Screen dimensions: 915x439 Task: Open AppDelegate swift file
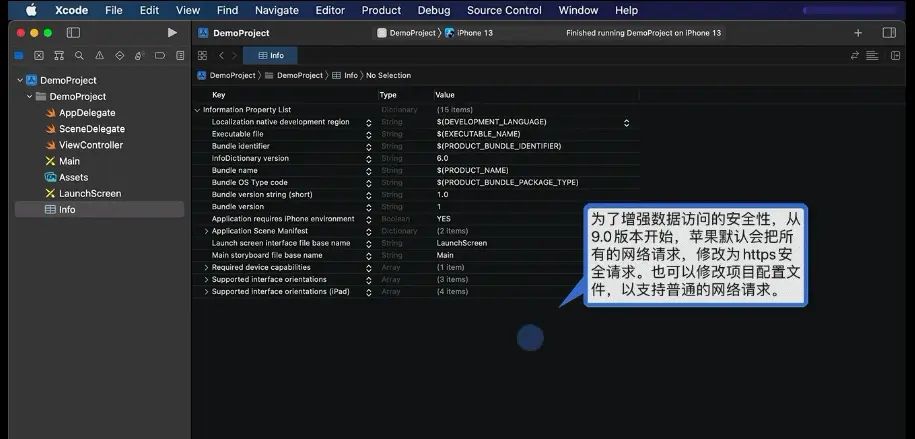[x=80, y=113]
